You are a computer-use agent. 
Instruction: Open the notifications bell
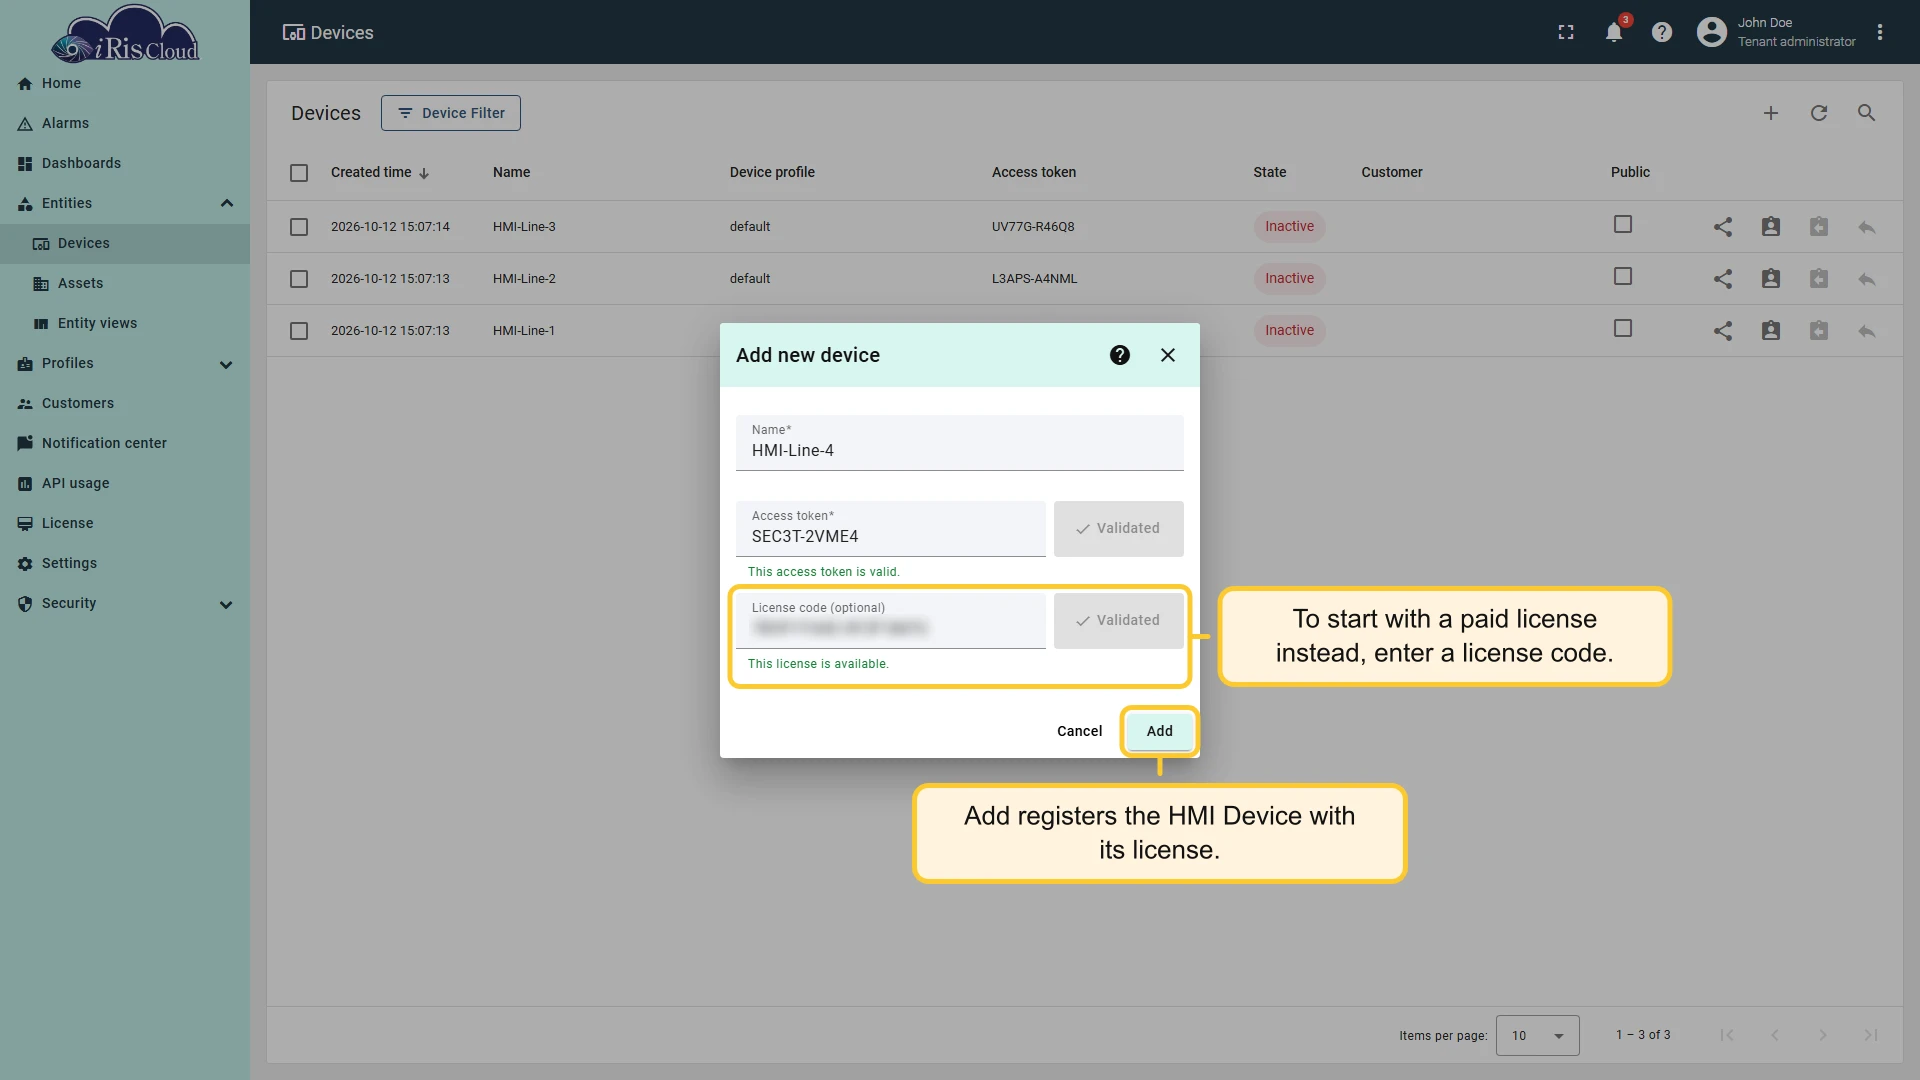click(x=1614, y=32)
